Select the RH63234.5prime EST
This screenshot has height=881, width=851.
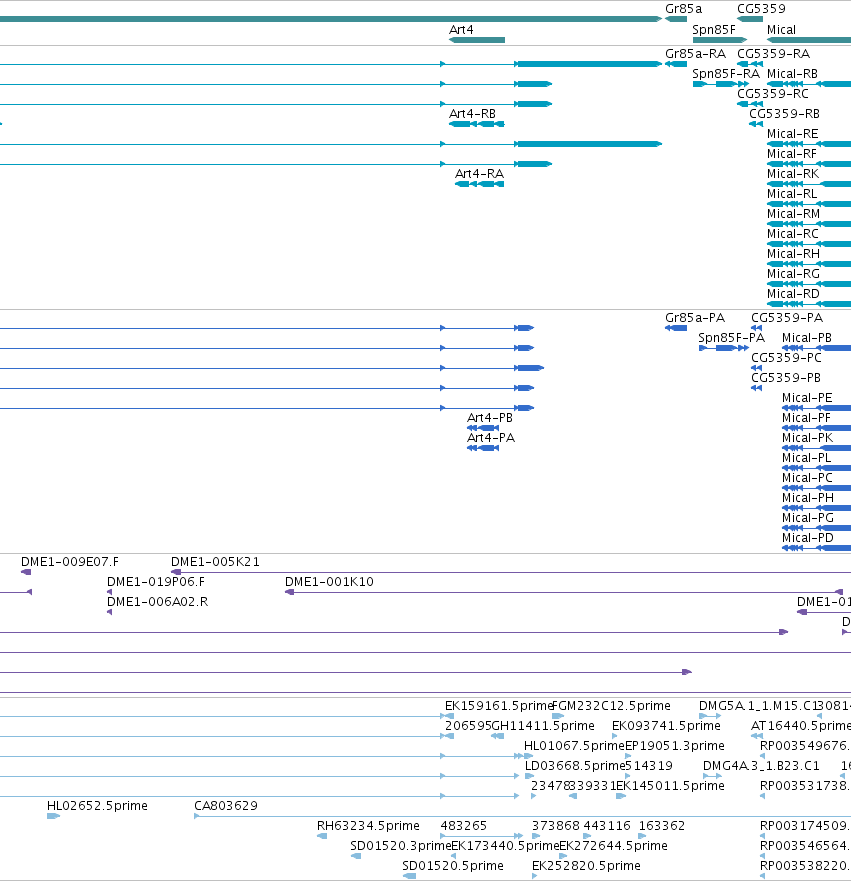pyautogui.click(x=322, y=836)
